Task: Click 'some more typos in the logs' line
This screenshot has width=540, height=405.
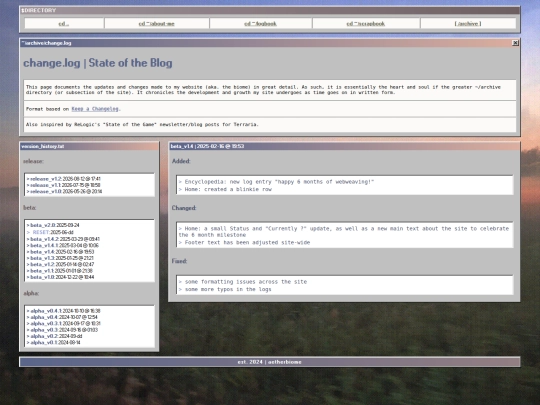Action: click(x=225, y=289)
